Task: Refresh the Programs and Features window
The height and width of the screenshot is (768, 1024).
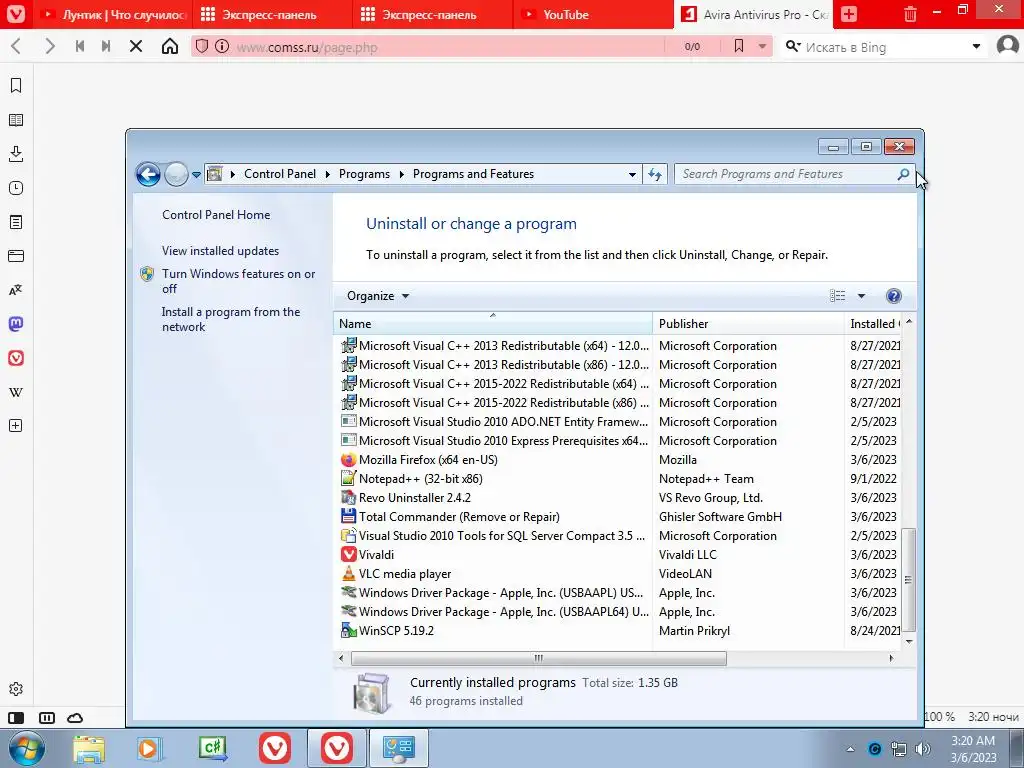Action: click(654, 174)
